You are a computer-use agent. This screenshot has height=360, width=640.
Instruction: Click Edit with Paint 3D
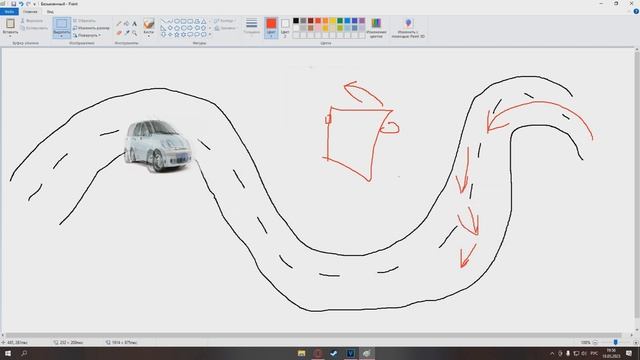coord(408,27)
